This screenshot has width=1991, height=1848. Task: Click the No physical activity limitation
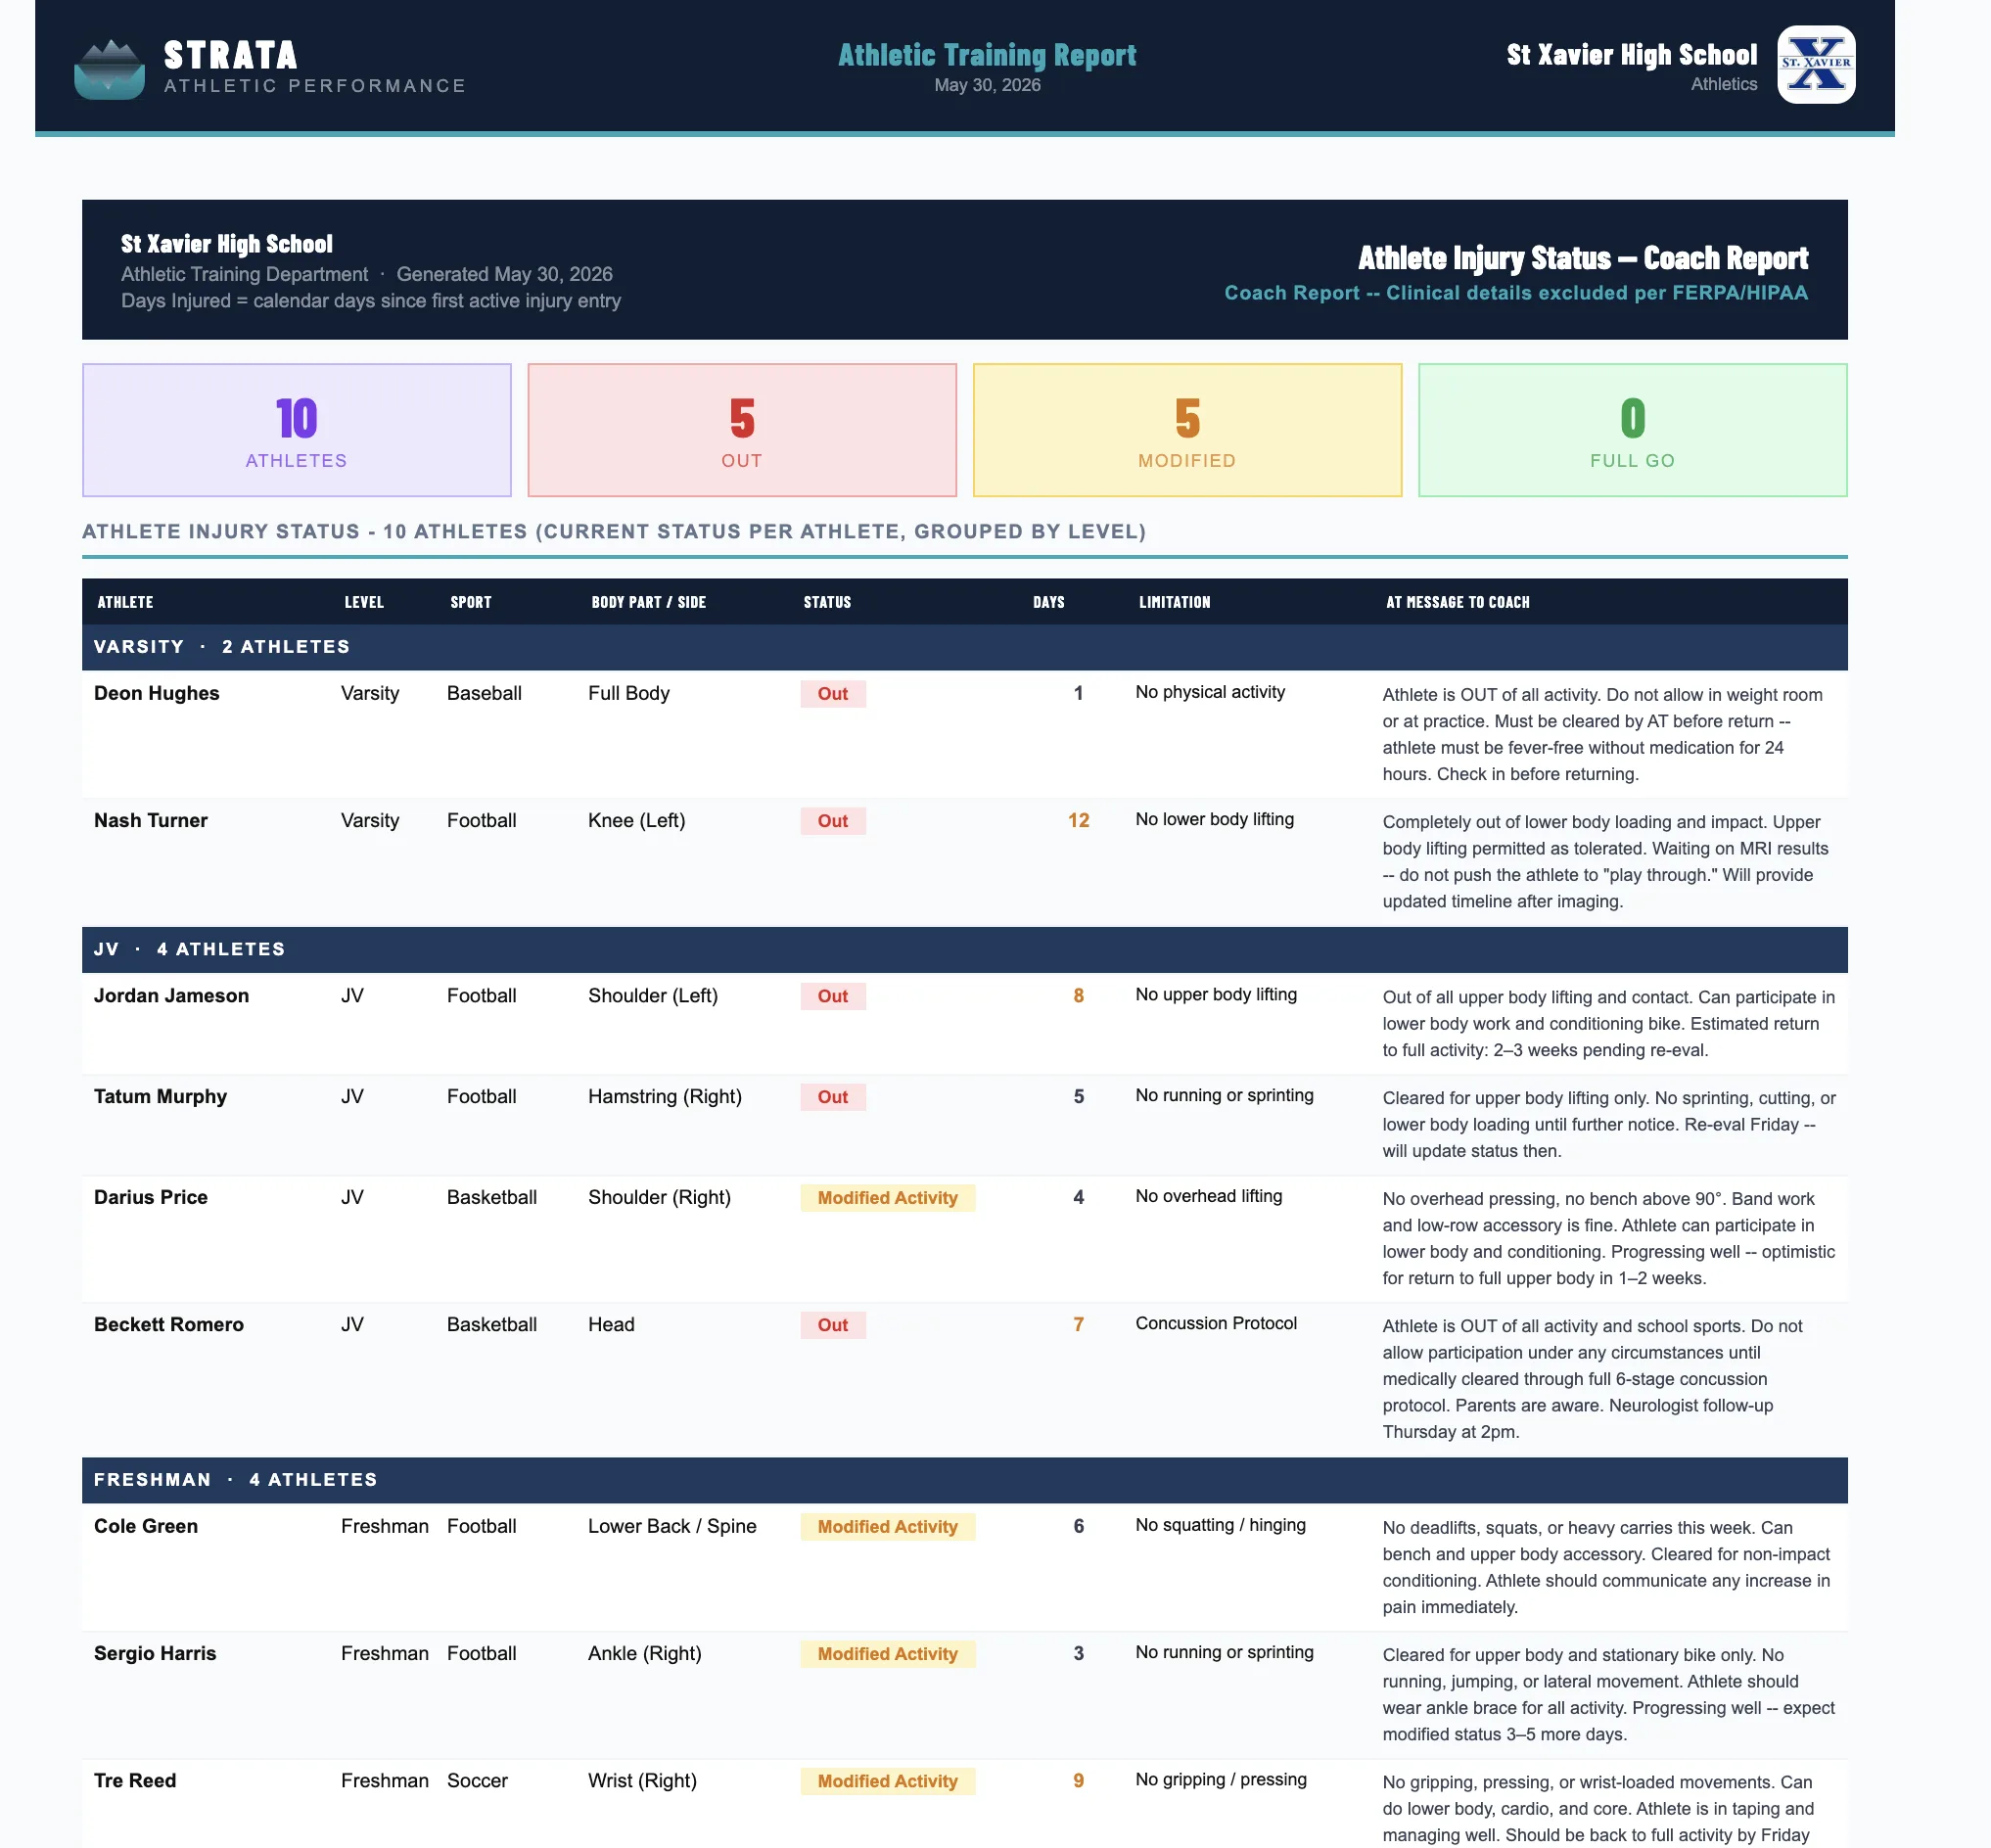(x=1210, y=692)
